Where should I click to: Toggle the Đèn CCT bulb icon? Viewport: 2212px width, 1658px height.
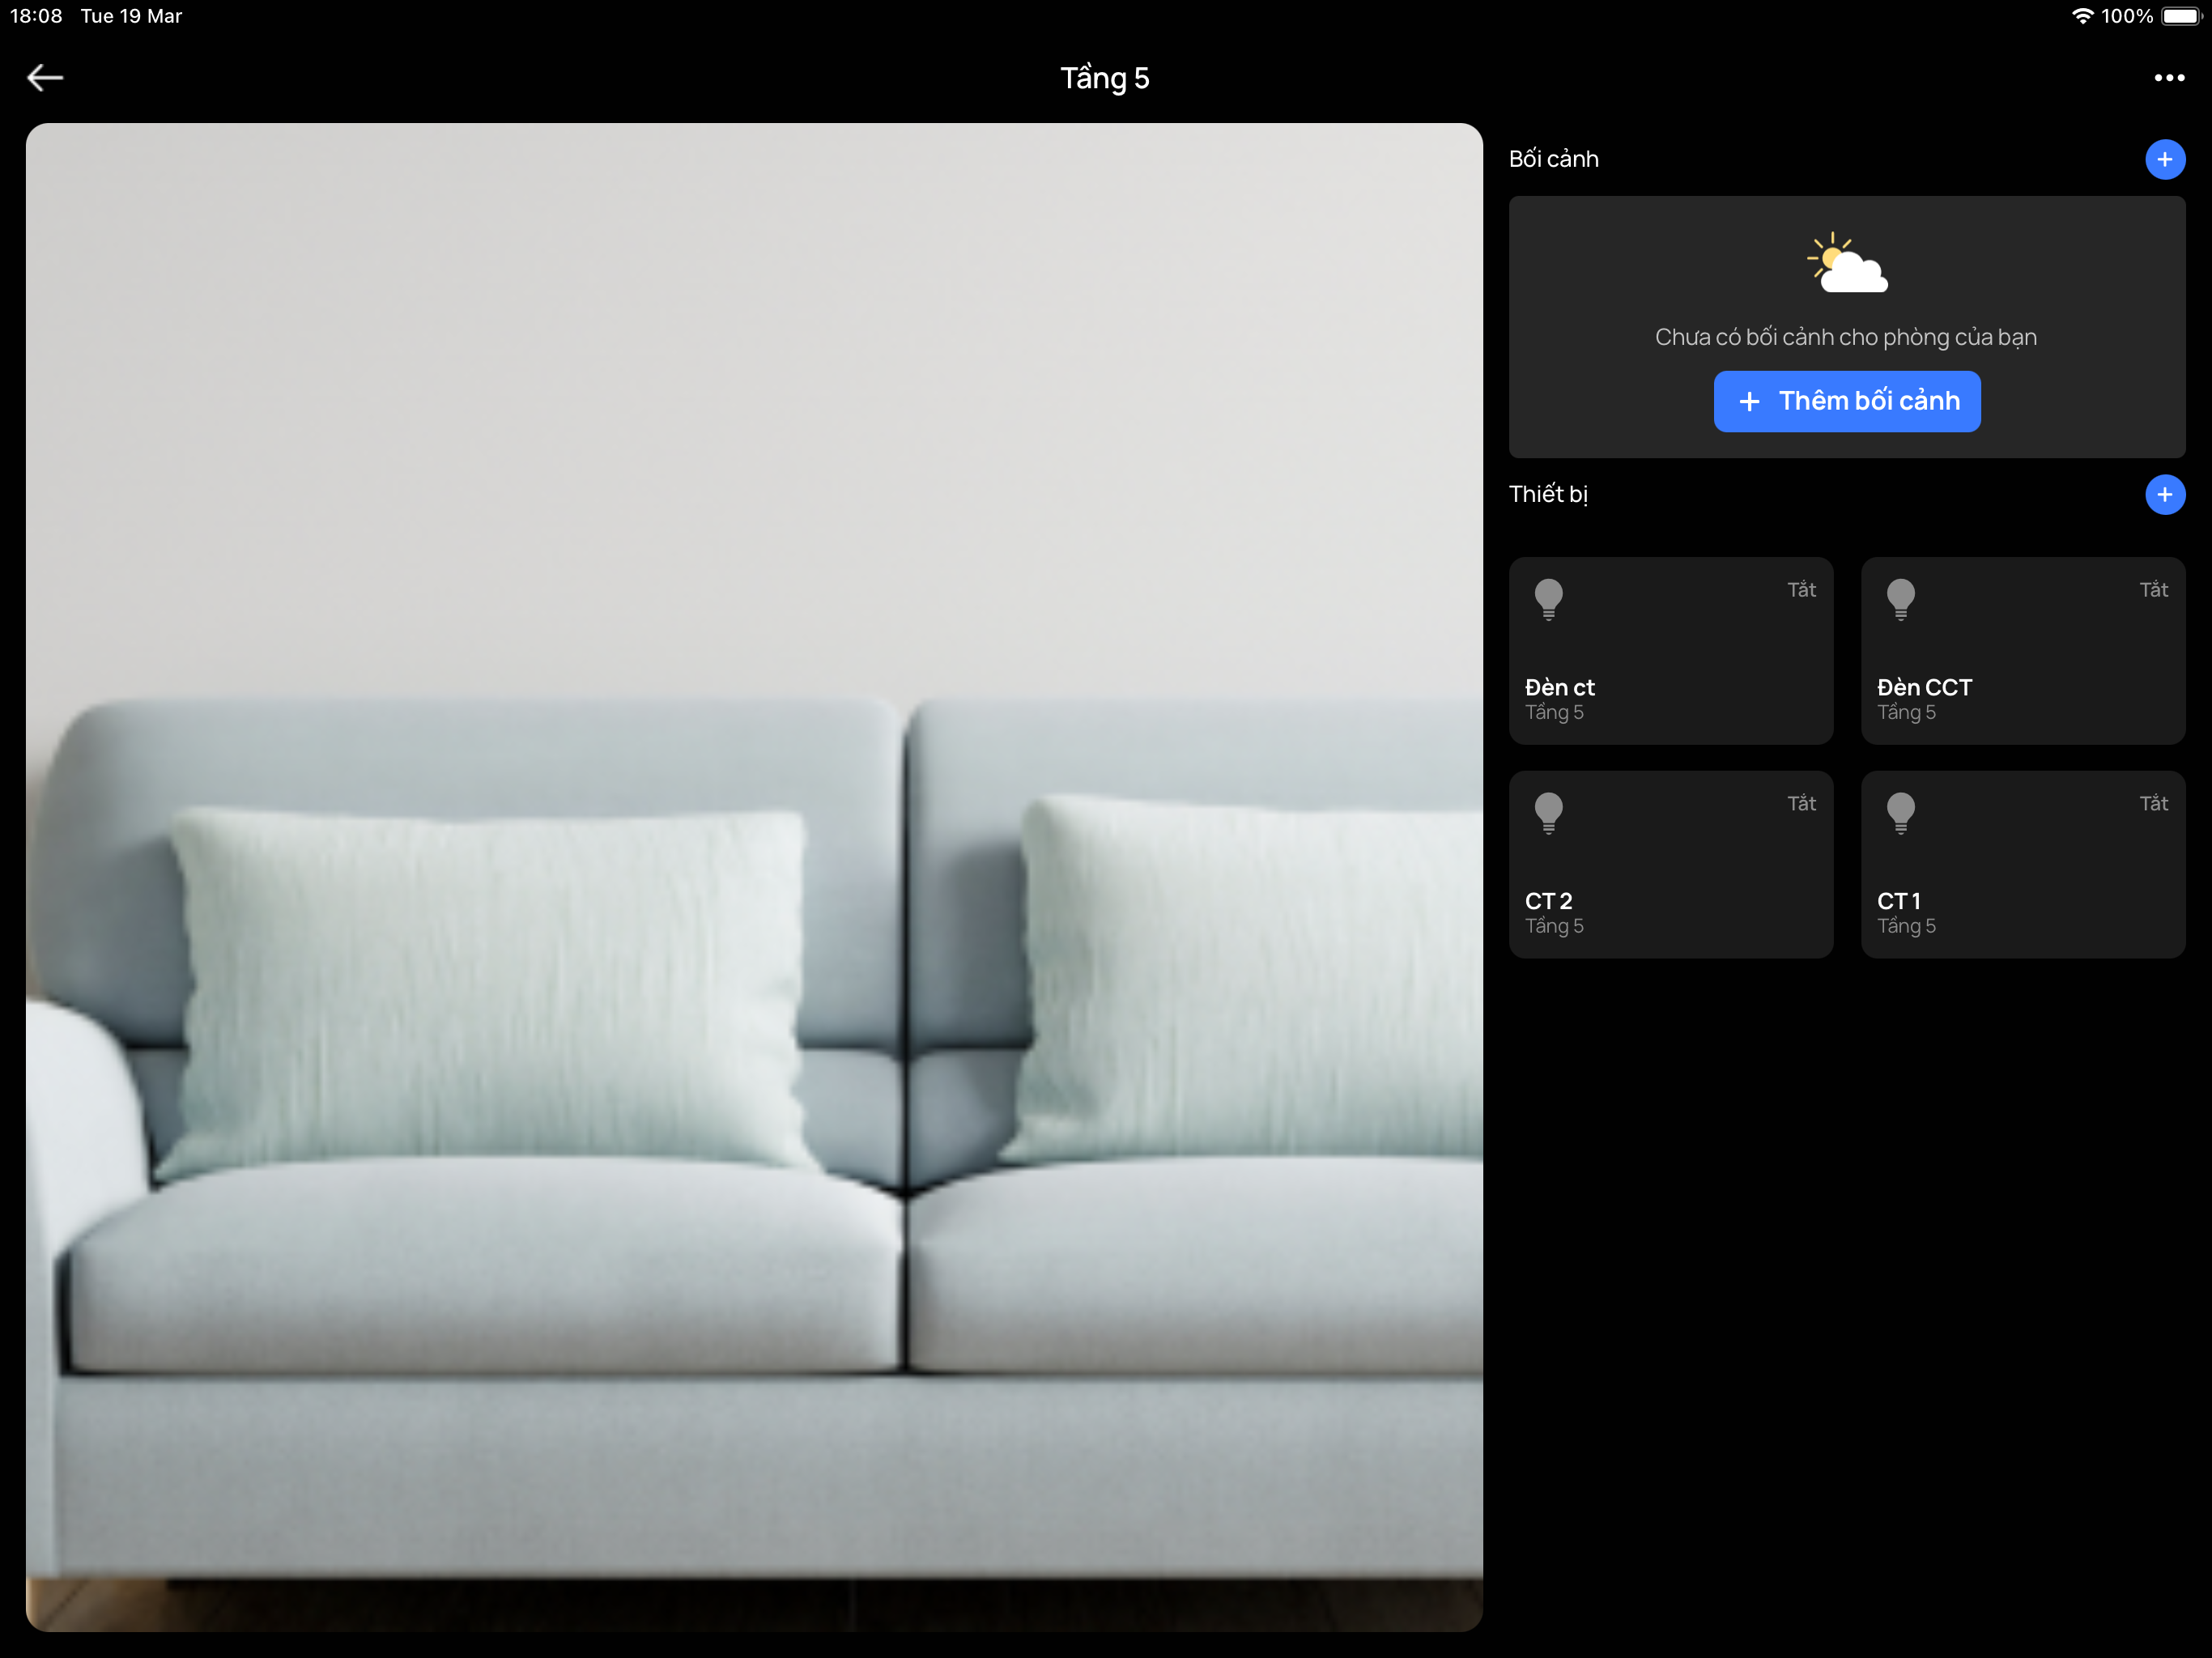(x=1900, y=599)
